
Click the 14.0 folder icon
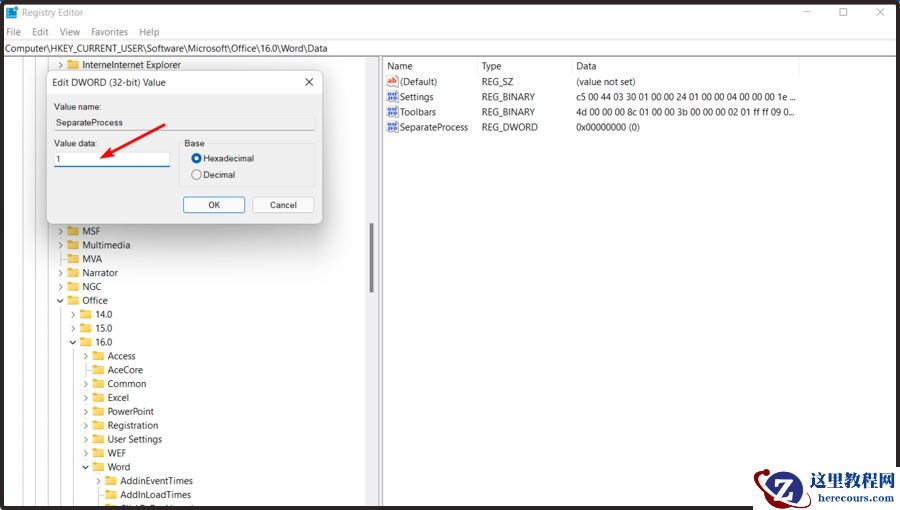pos(86,314)
